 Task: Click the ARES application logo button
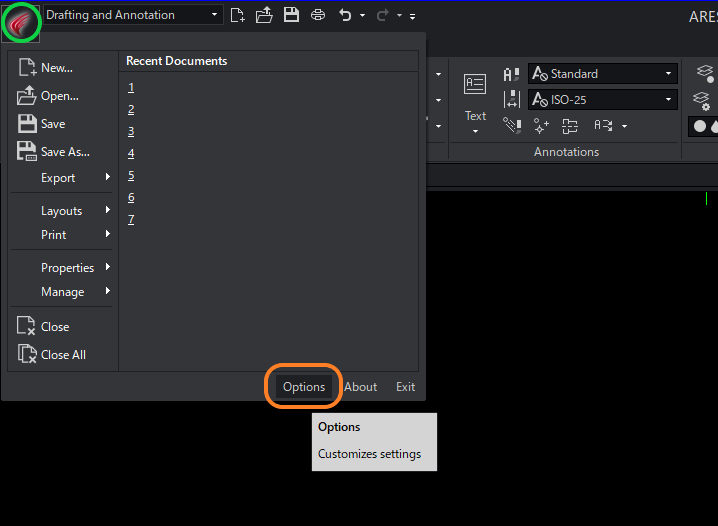pyautogui.click(x=21, y=22)
